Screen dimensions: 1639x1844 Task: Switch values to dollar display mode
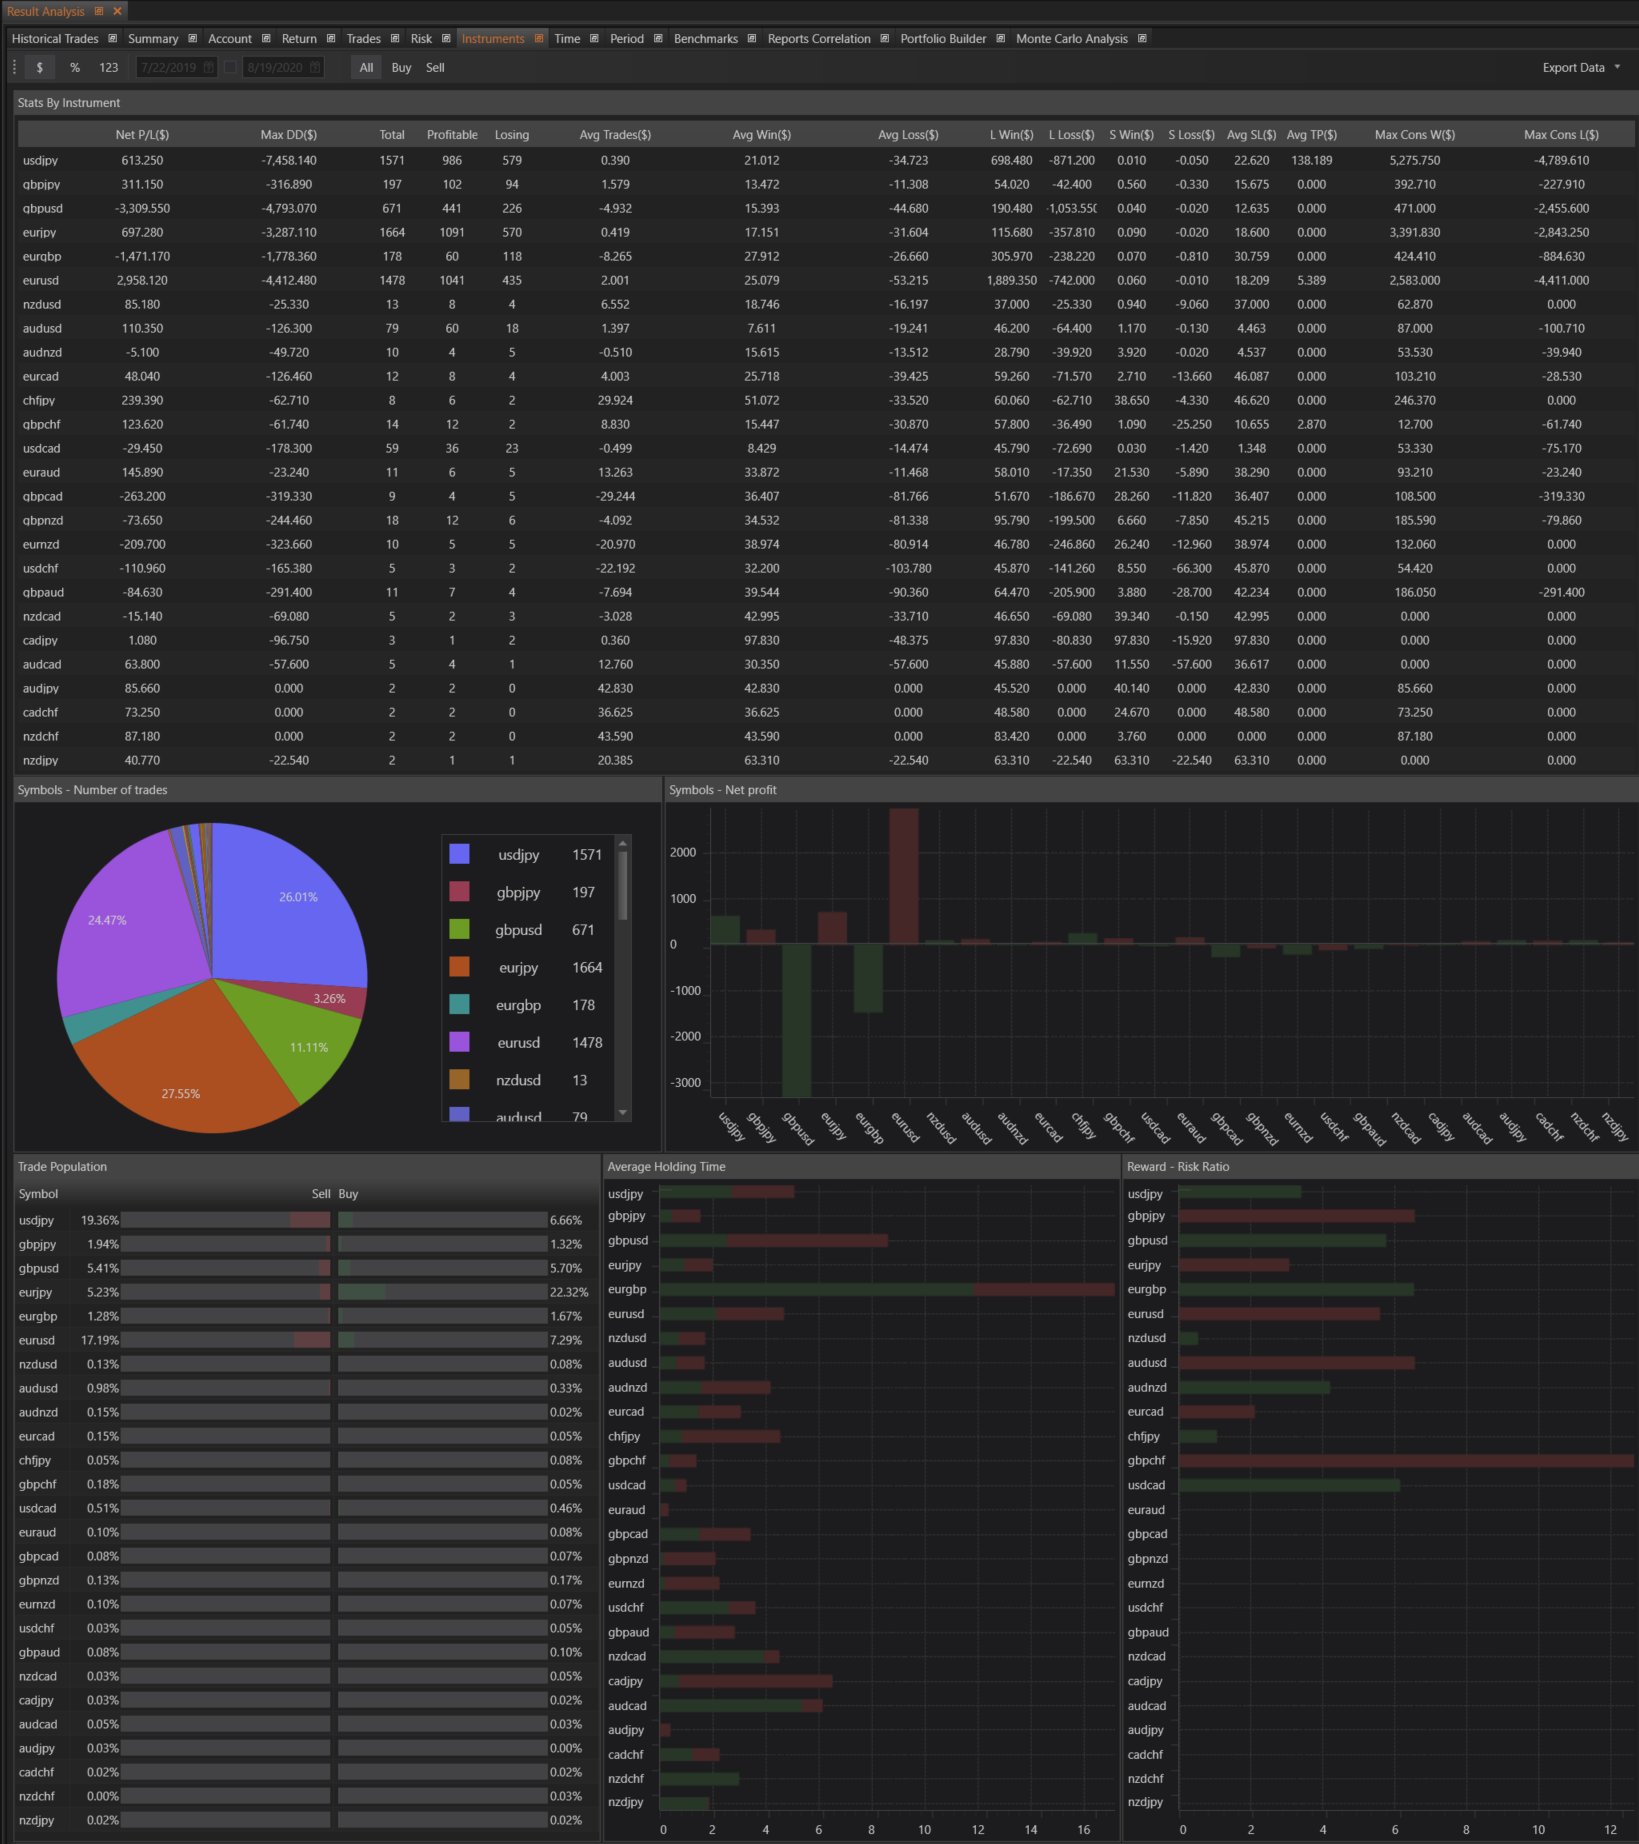point(40,68)
